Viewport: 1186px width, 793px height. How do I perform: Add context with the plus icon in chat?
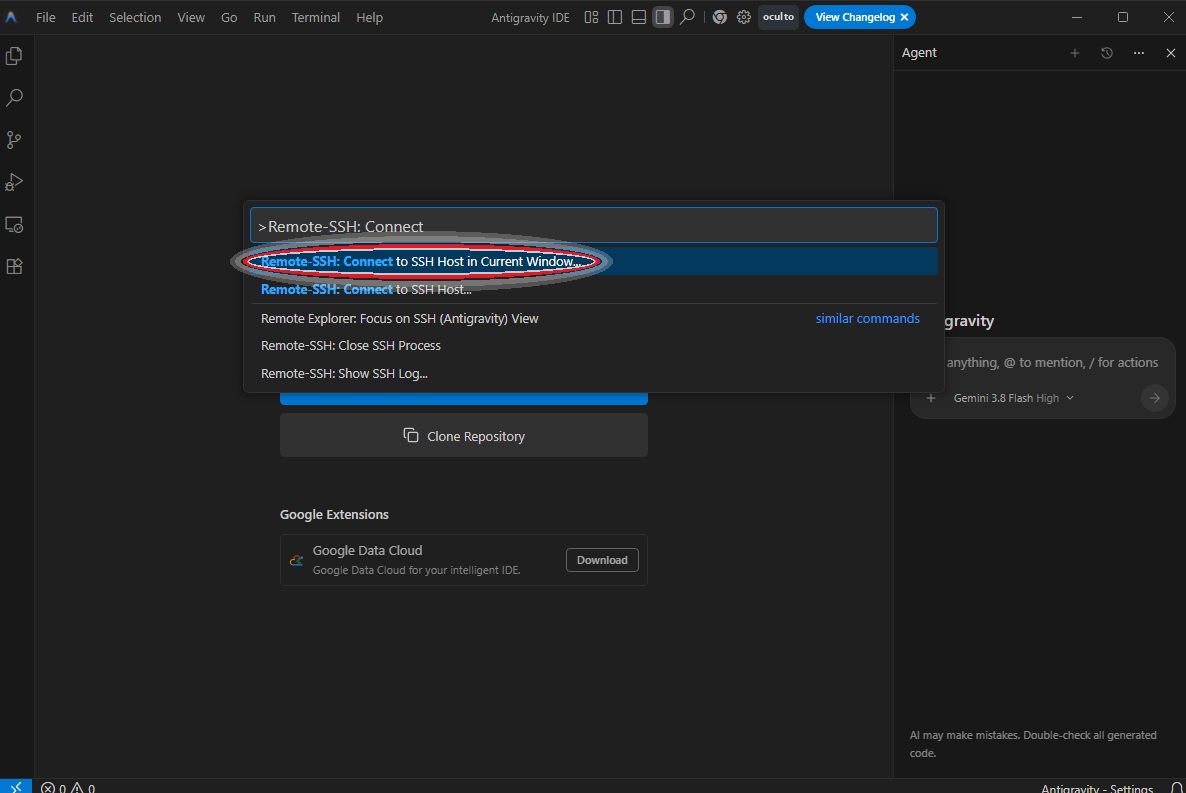931,398
